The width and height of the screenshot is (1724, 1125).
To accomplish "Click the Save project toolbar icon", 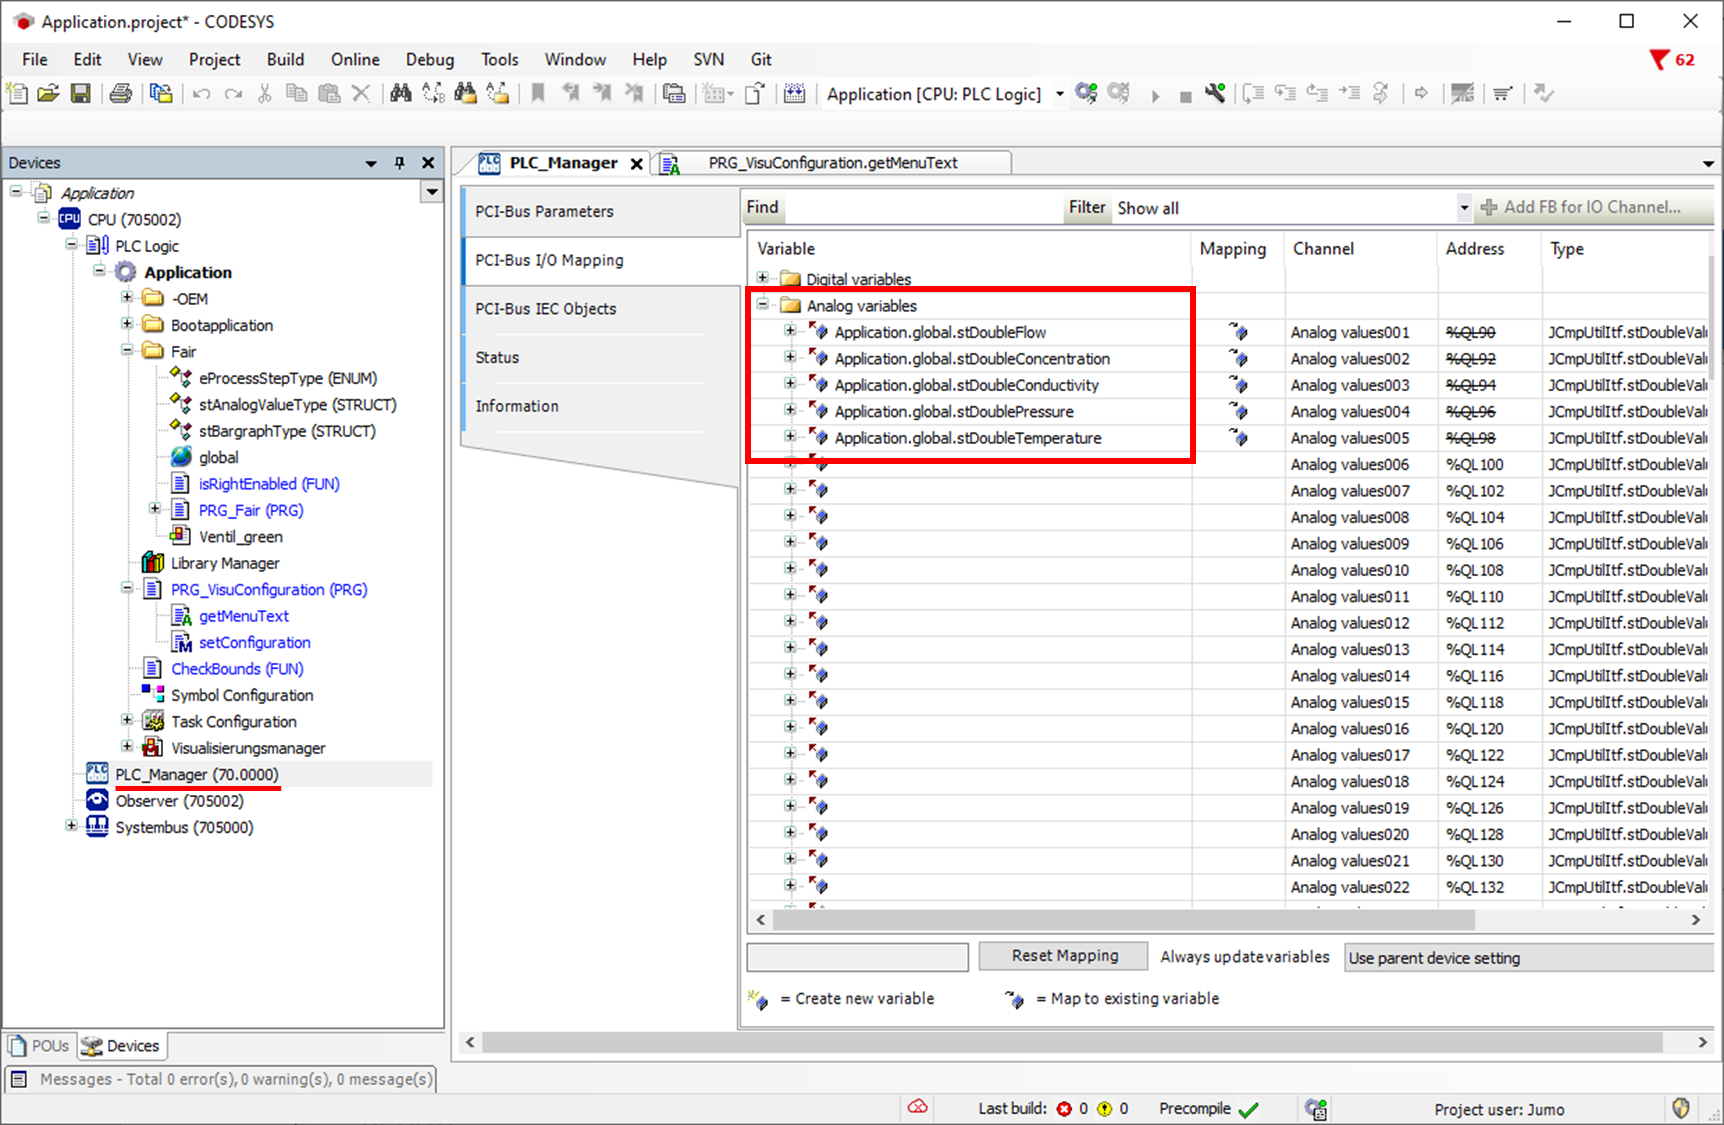I will click(x=81, y=93).
